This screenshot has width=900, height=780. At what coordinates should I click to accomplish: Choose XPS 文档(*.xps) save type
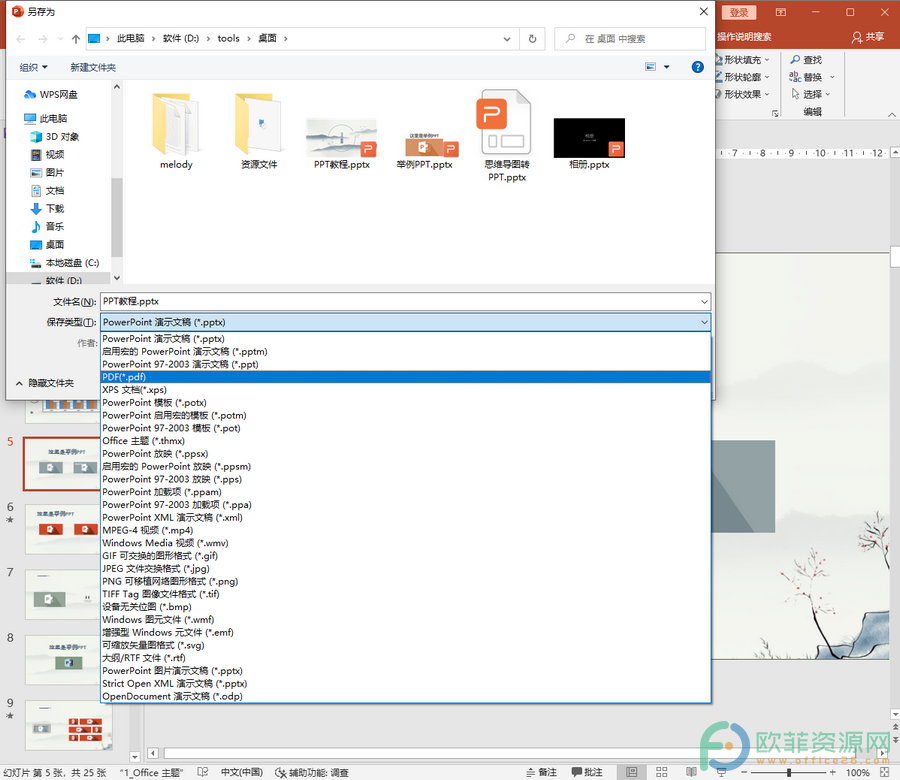click(x=406, y=390)
